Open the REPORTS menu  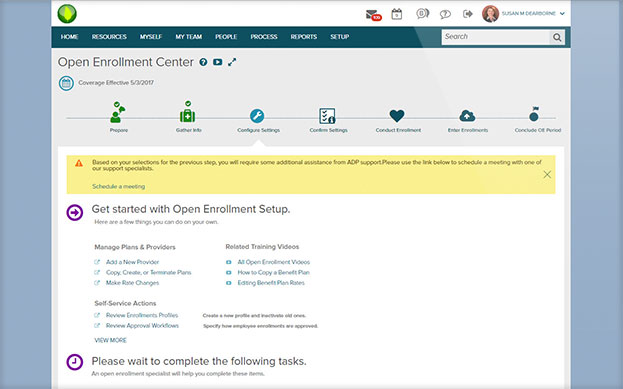pos(304,37)
